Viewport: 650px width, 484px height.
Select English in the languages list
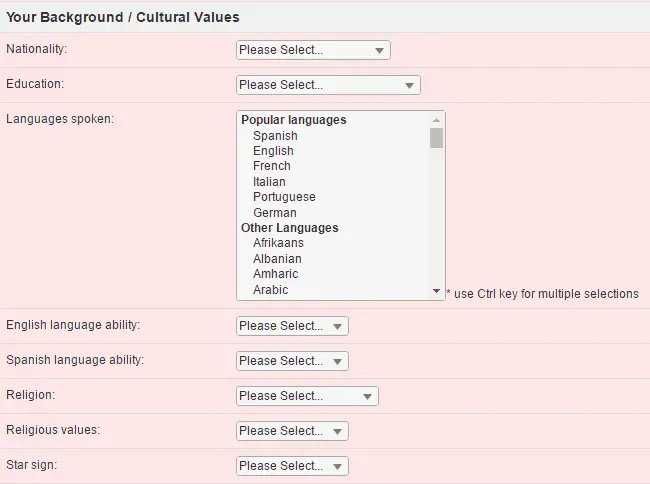coord(273,151)
